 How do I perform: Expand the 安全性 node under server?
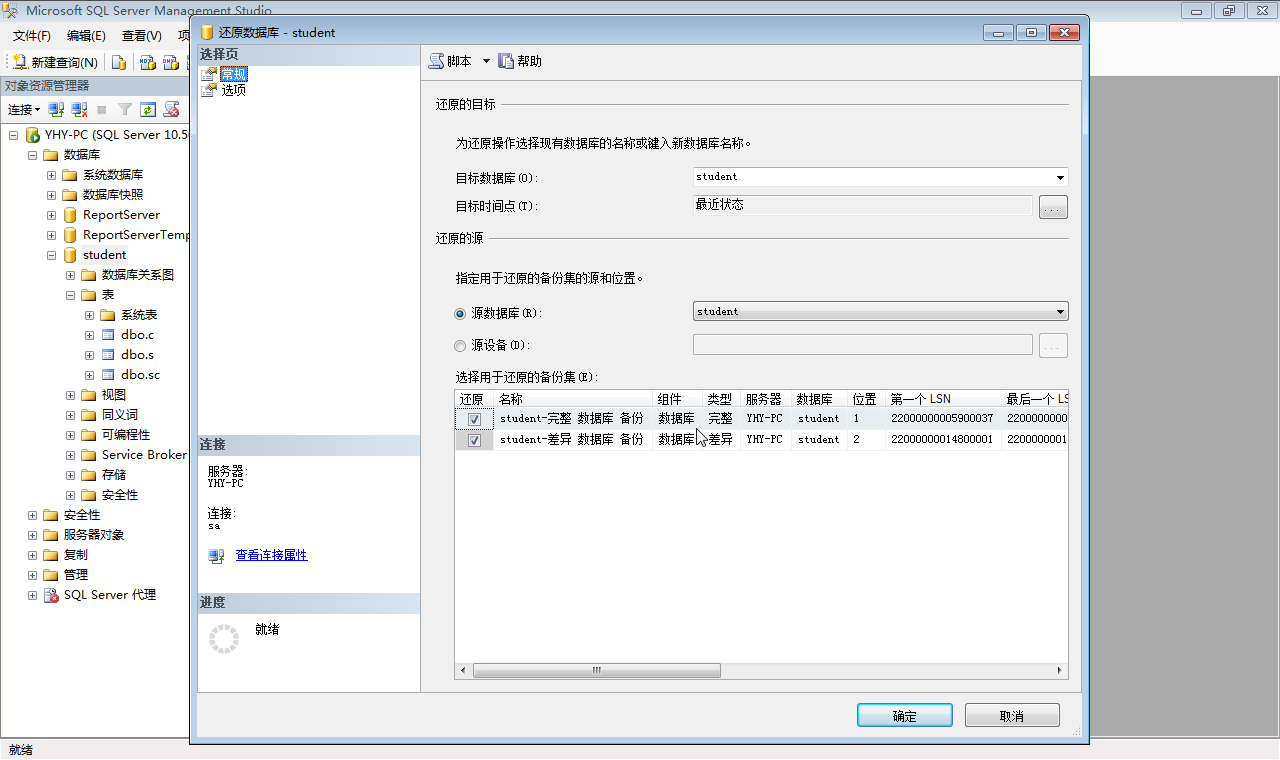32,515
